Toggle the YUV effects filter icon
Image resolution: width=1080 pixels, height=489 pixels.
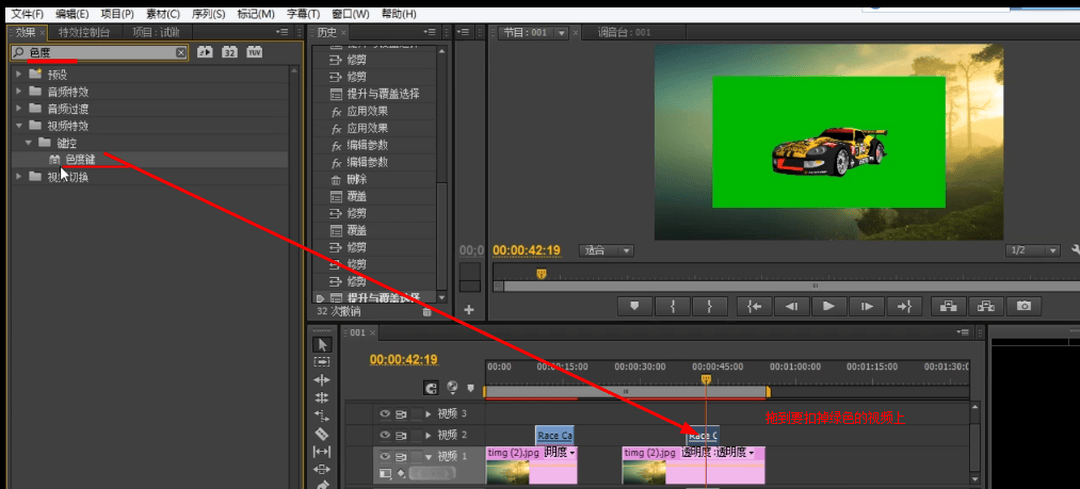254,52
